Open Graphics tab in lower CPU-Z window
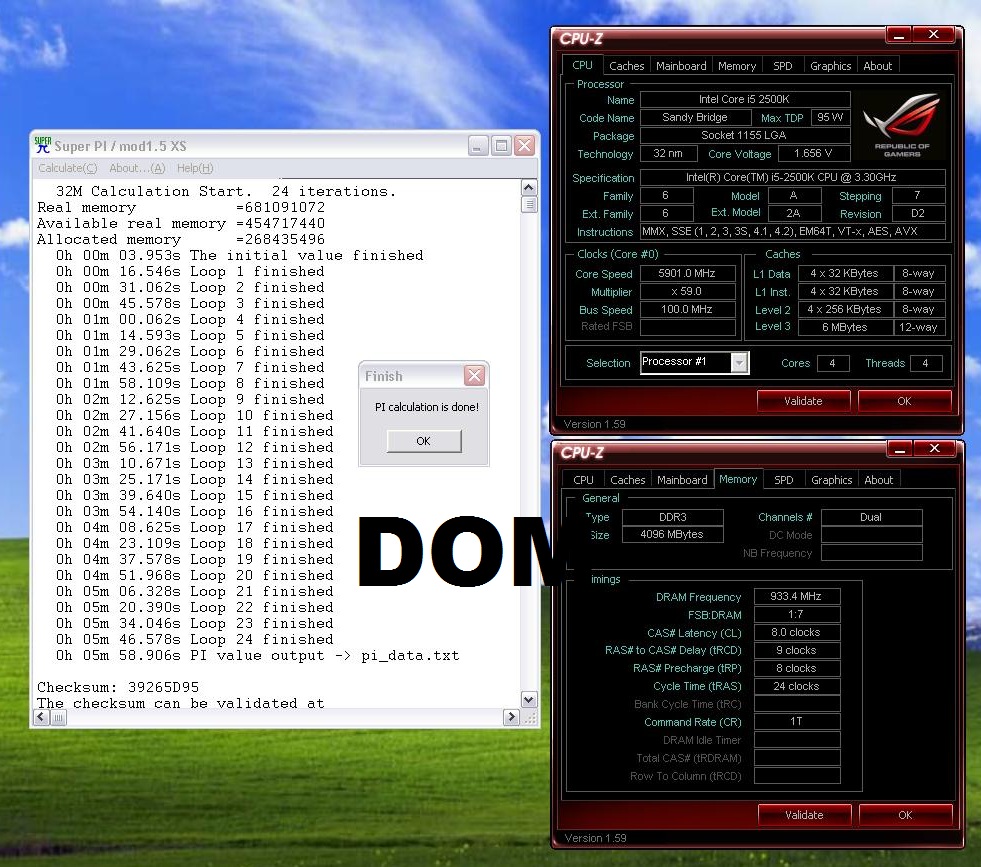This screenshot has height=867, width=981. coord(832,480)
